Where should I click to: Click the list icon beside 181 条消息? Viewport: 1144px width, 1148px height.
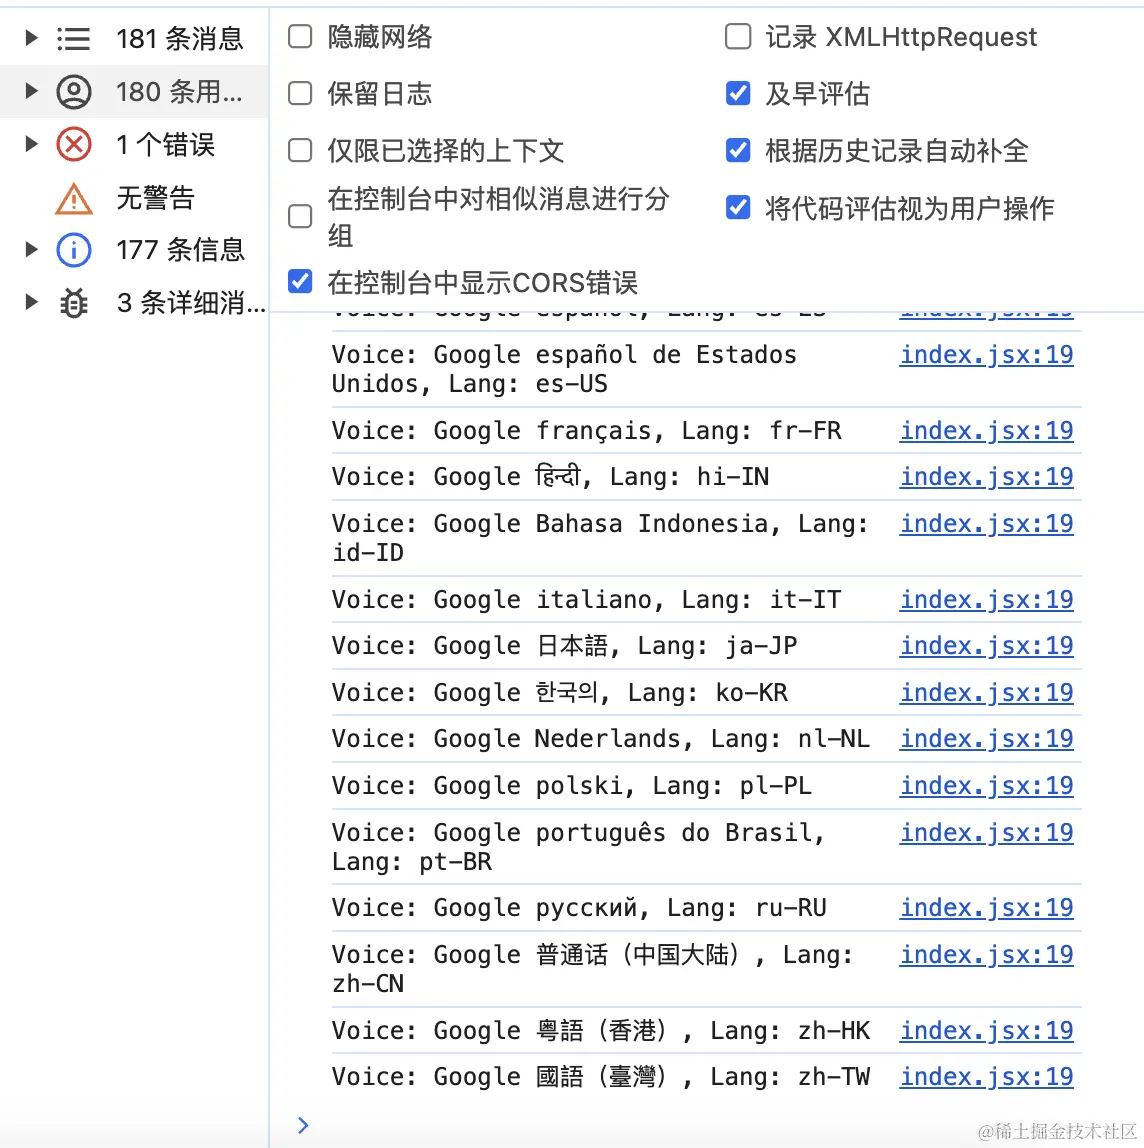click(73, 39)
